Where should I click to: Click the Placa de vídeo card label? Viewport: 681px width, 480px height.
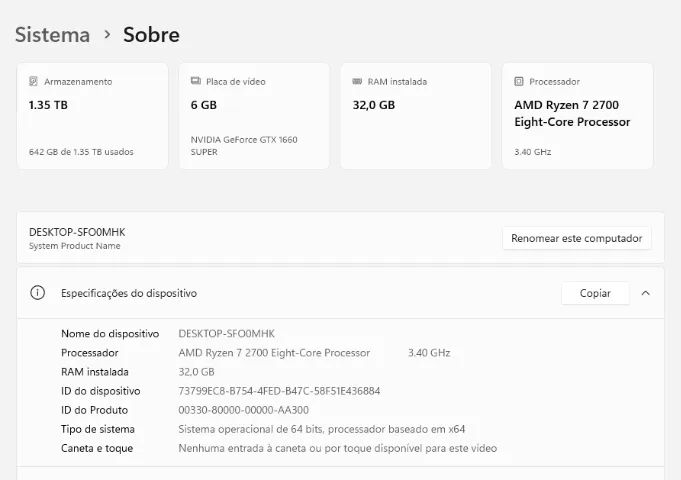click(x=236, y=82)
